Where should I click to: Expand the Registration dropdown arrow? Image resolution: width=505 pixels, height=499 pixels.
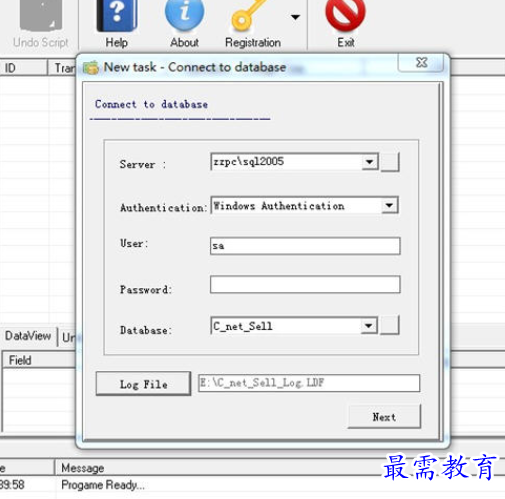[x=295, y=17]
